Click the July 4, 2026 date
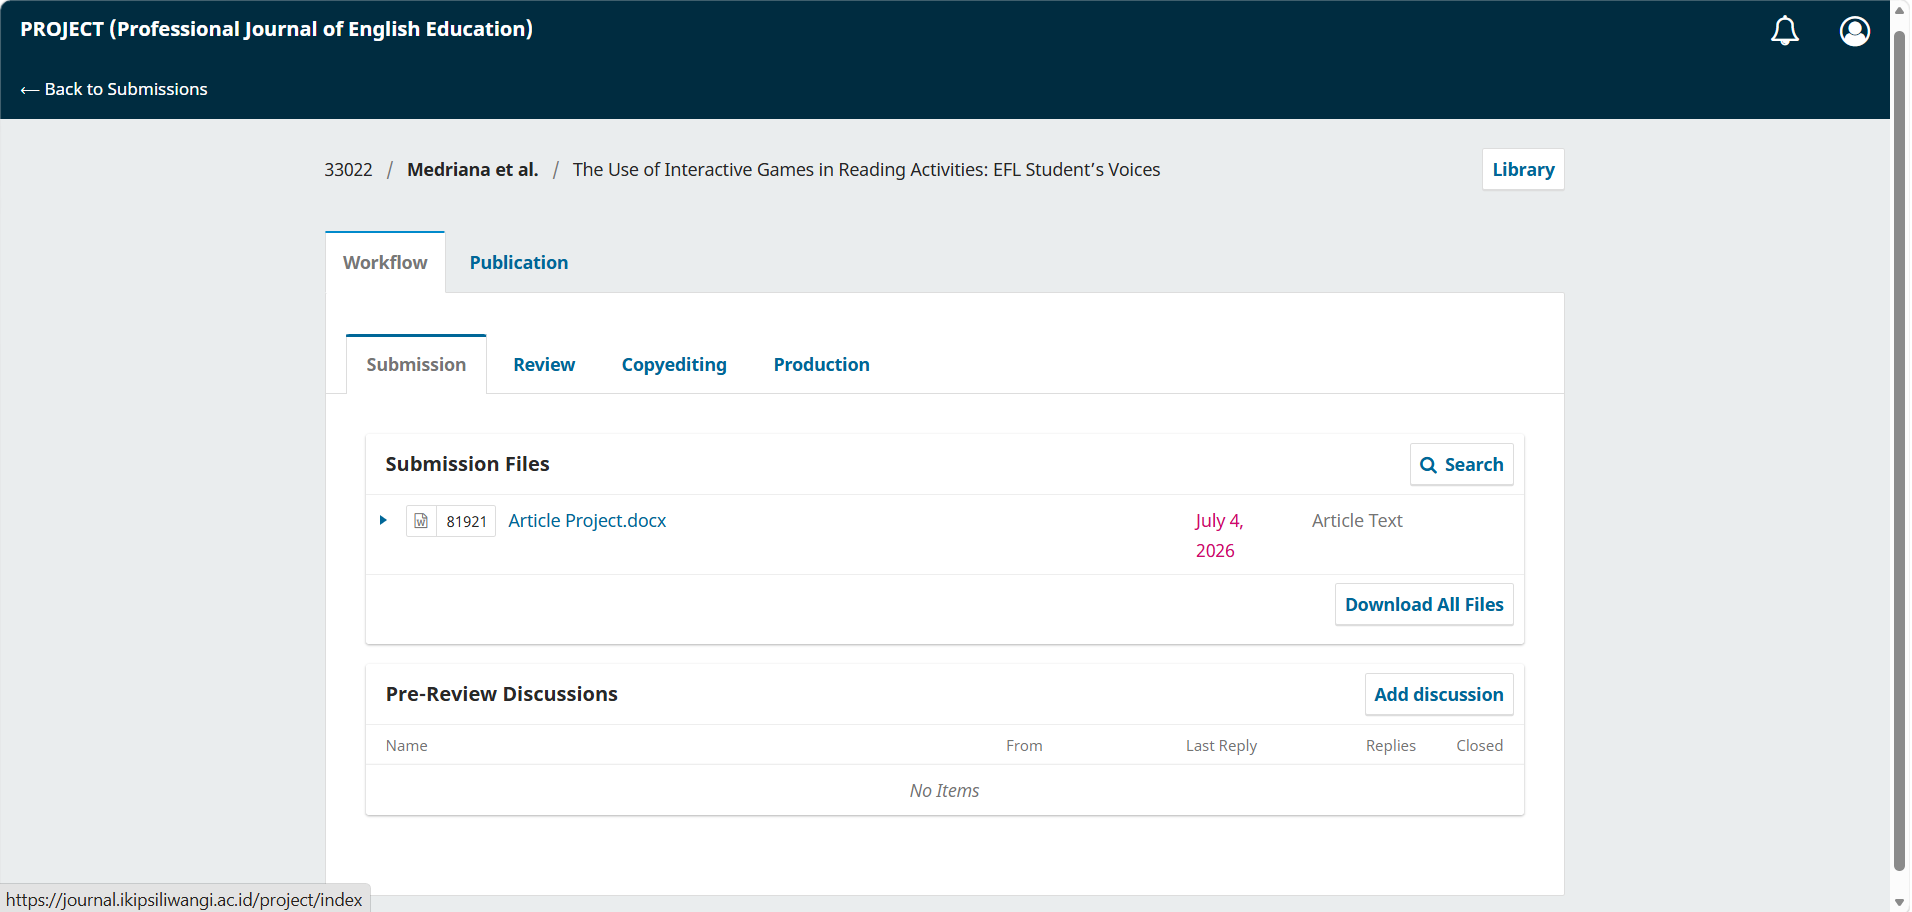The image size is (1912, 912). 1219,535
